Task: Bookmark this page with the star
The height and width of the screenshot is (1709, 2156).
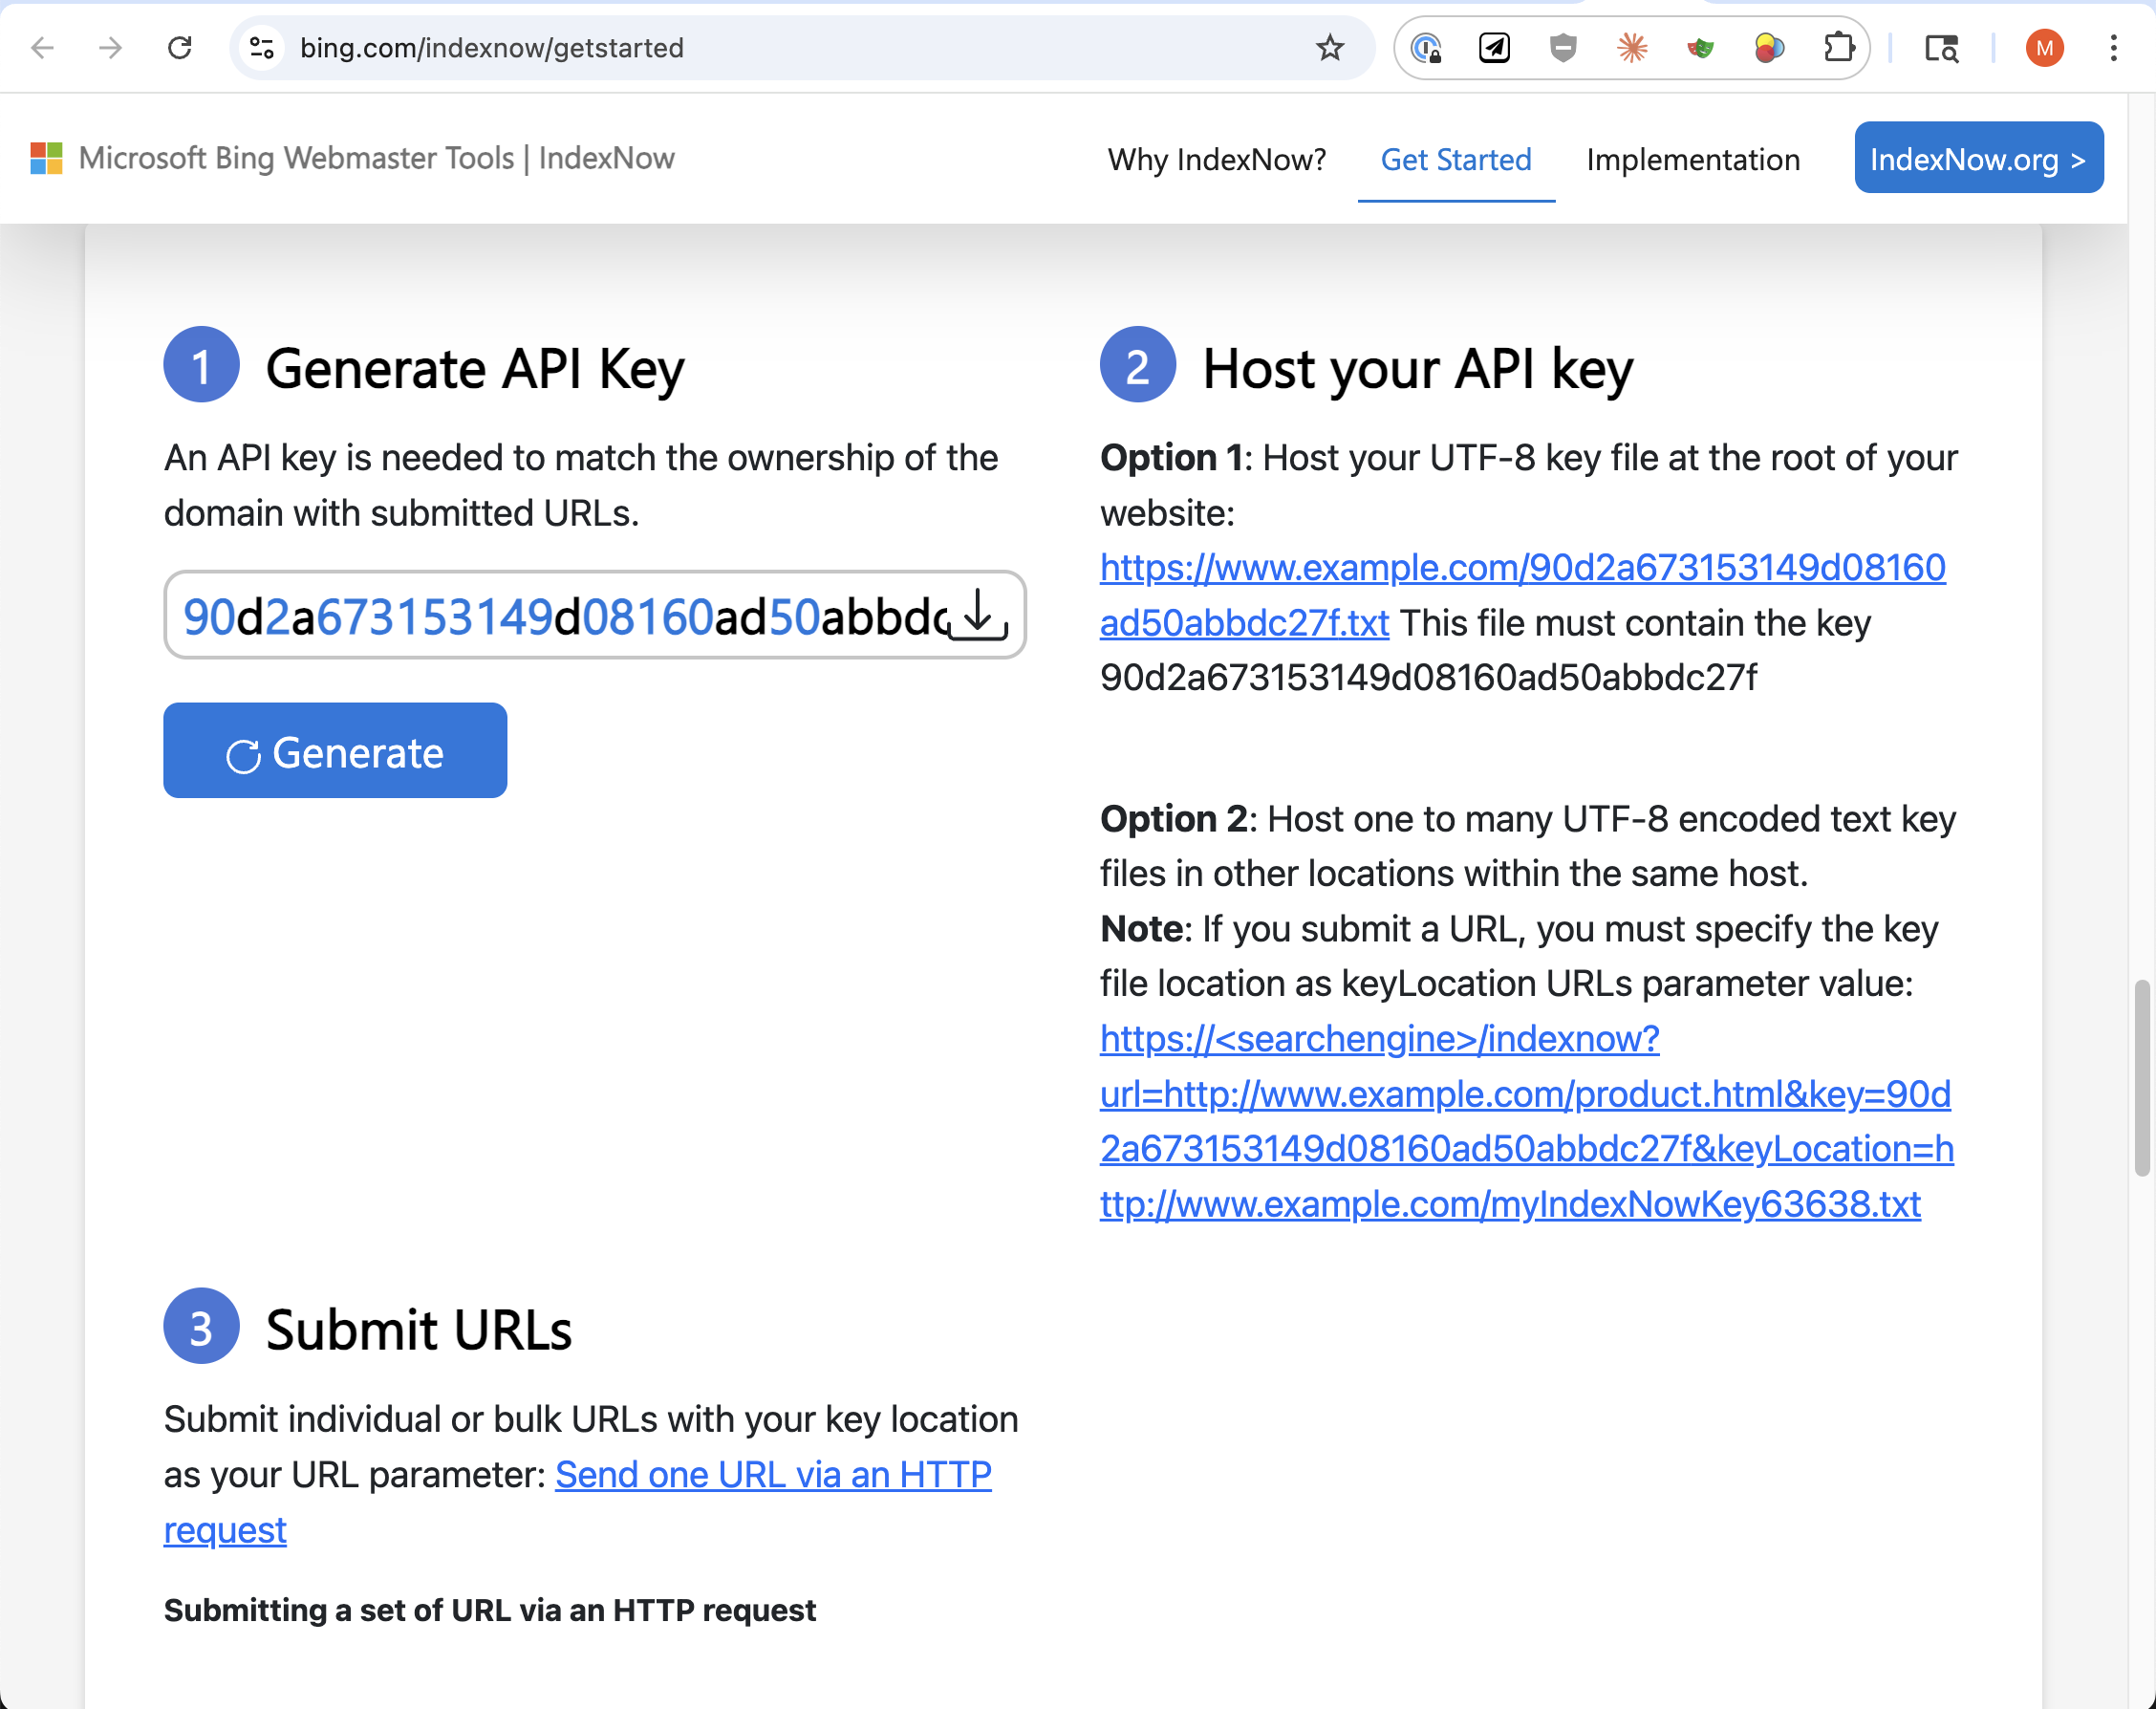Action: pyautogui.click(x=1329, y=47)
